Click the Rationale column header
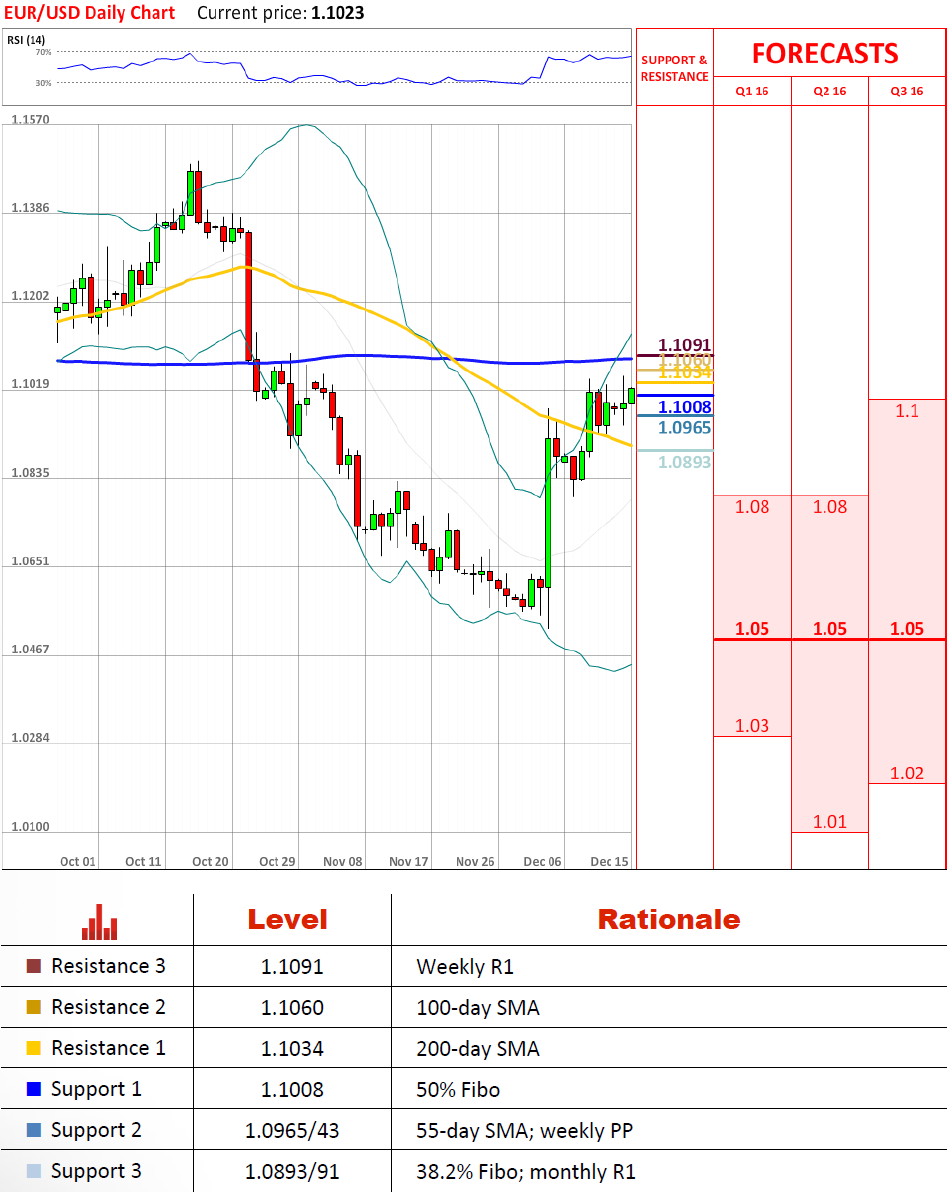 pos(668,920)
